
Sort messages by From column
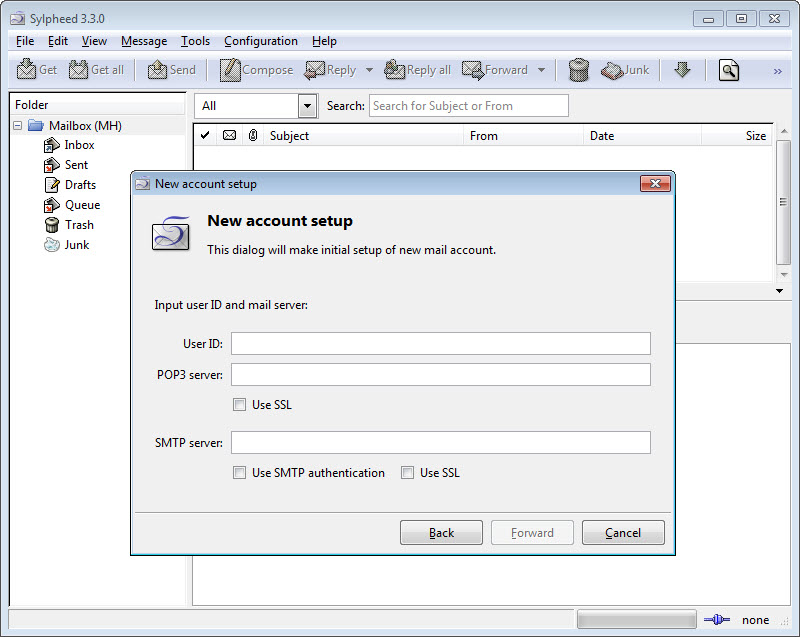click(523, 136)
